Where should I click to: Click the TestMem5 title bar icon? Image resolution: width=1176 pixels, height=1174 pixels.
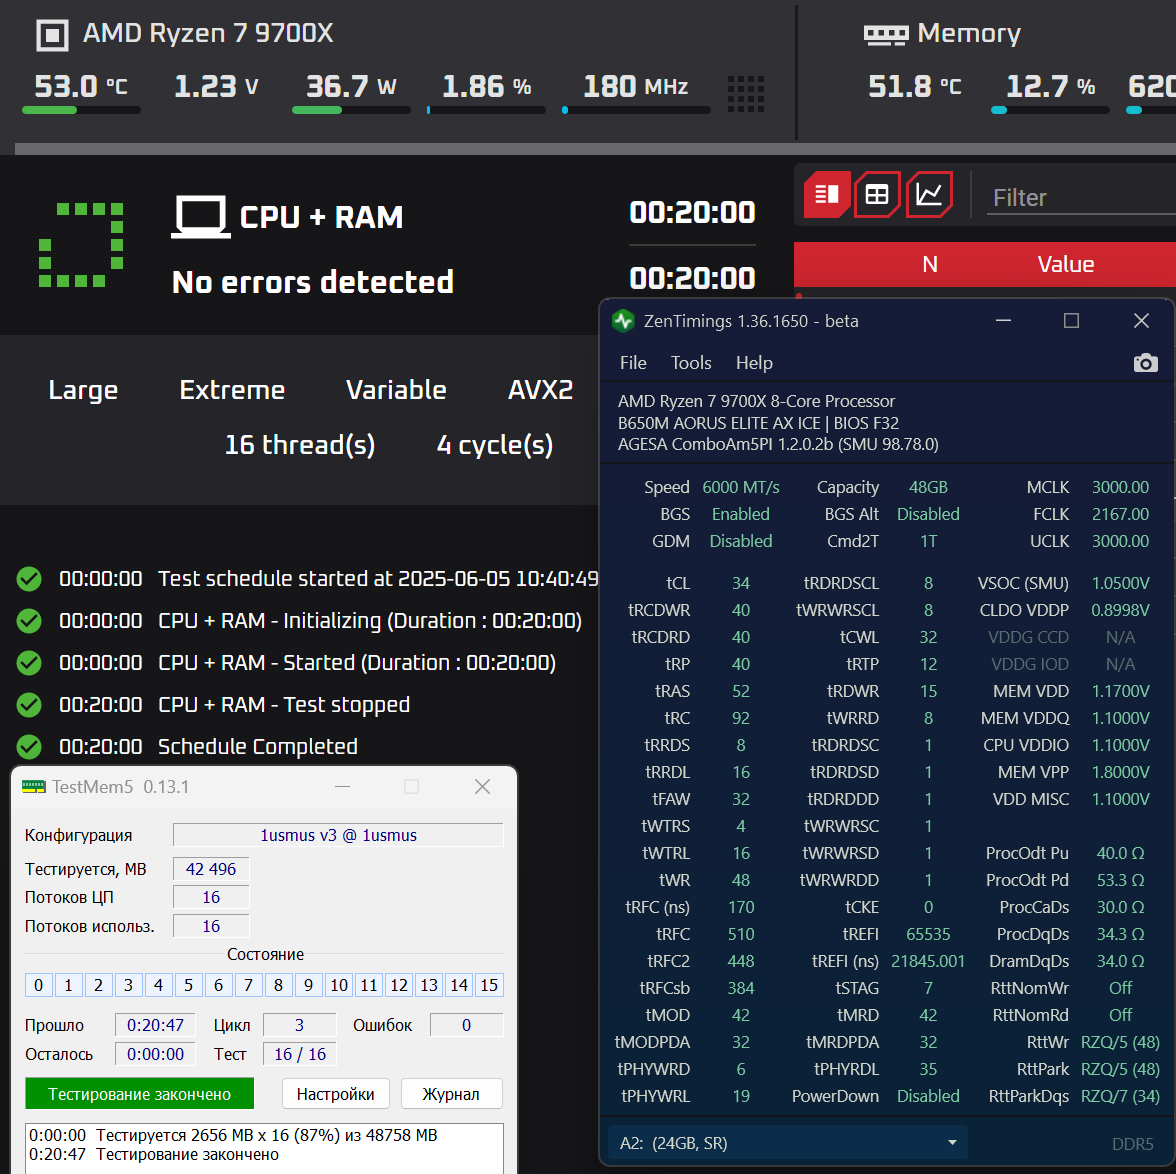coord(34,786)
